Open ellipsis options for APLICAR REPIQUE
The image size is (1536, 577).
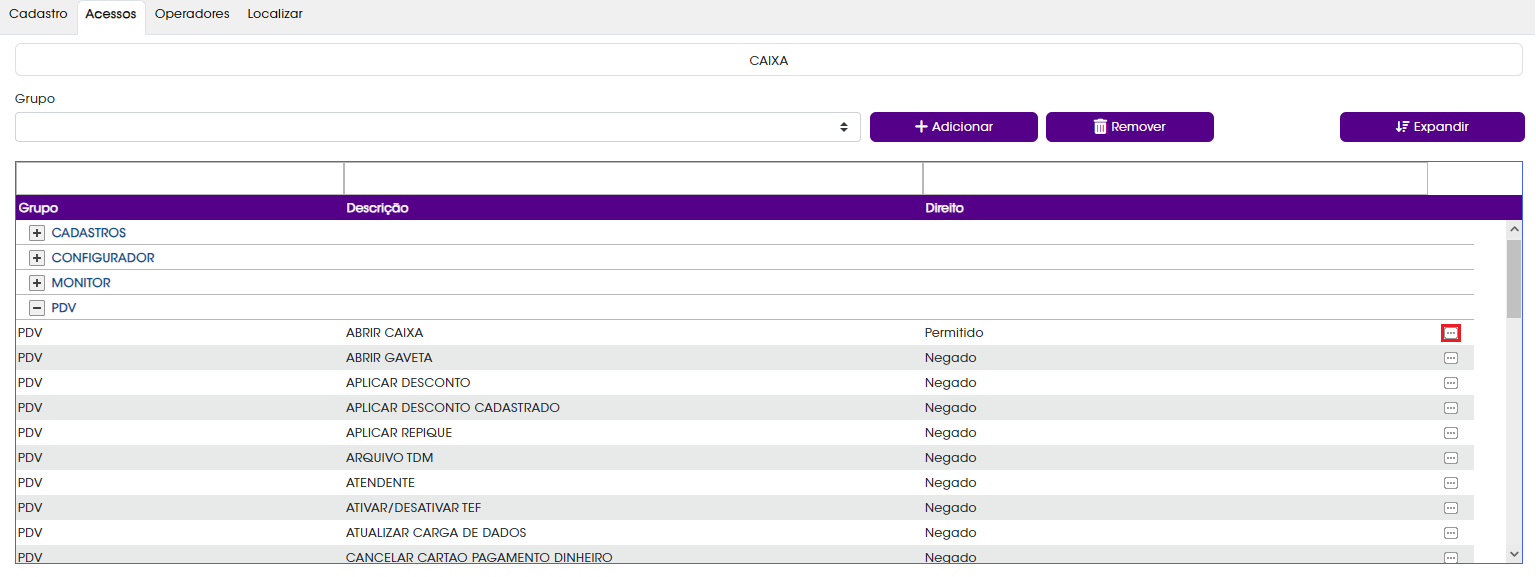(1450, 433)
